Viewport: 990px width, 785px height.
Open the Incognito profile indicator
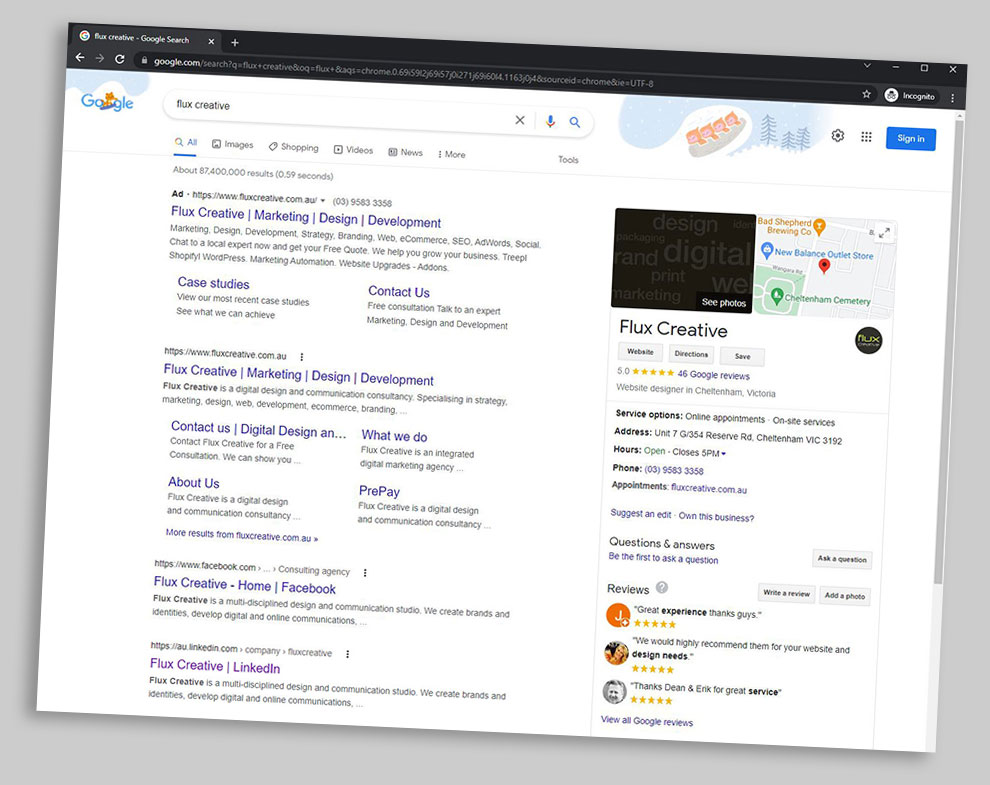tap(910, 96)
